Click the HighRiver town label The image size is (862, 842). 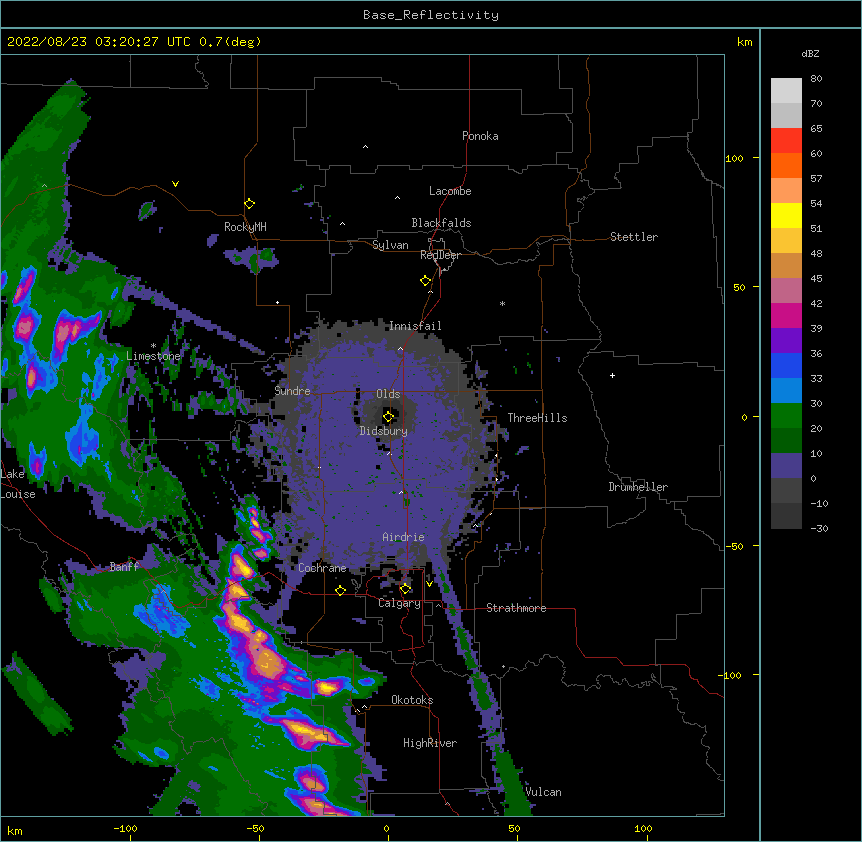[430, 743]
